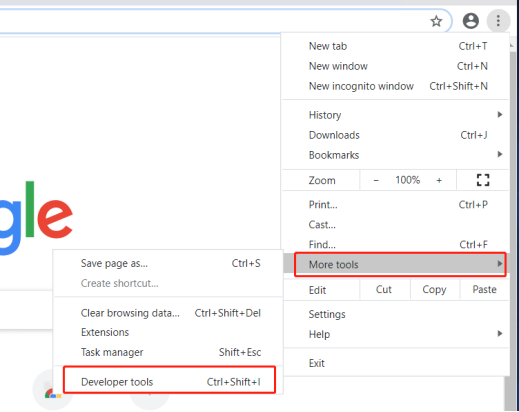The height and width of the screenshot is (412, 519).
Task: Click the 100% zoom level value
Action: 407,180
